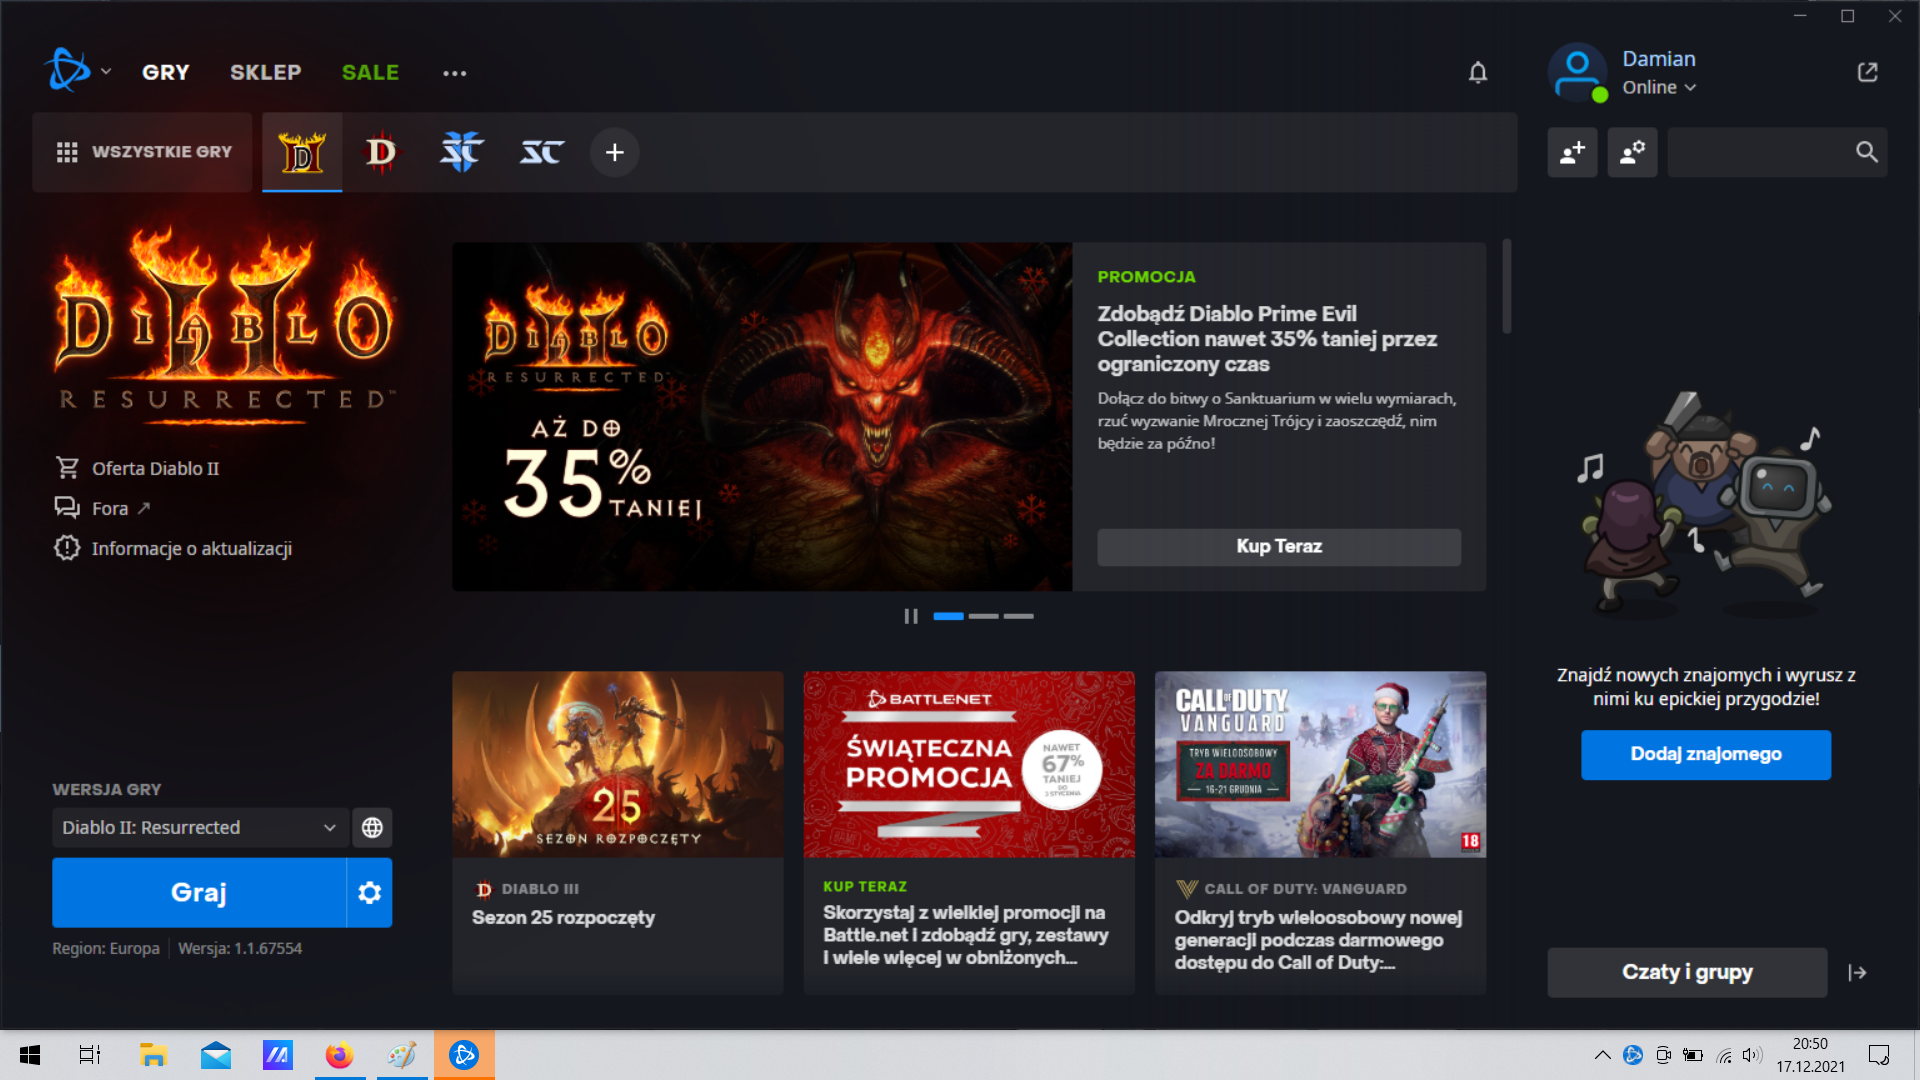1920x1080 pixels.
Task: Open the purple stylized-M taskbar app
Action: click(x=277, y=1055)
